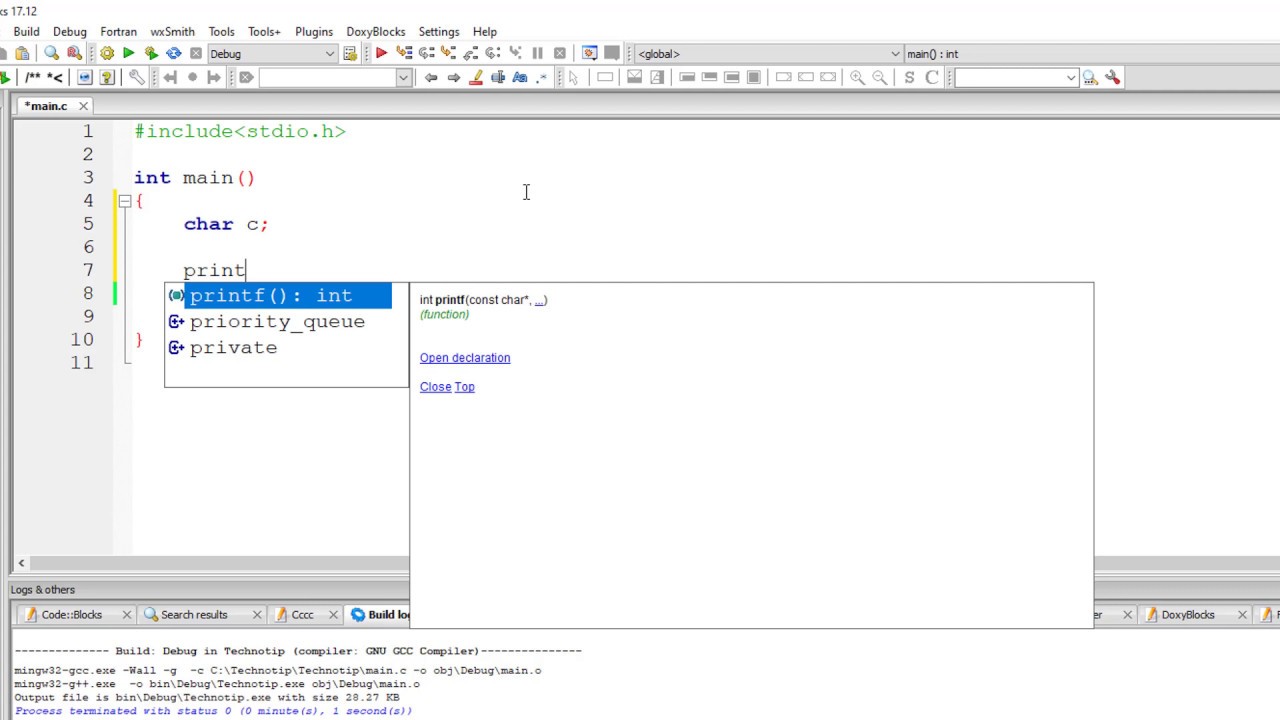Open the main() : int function dropdown
The width and height of the screenshot is (1280, 720).
point(1091,54)
